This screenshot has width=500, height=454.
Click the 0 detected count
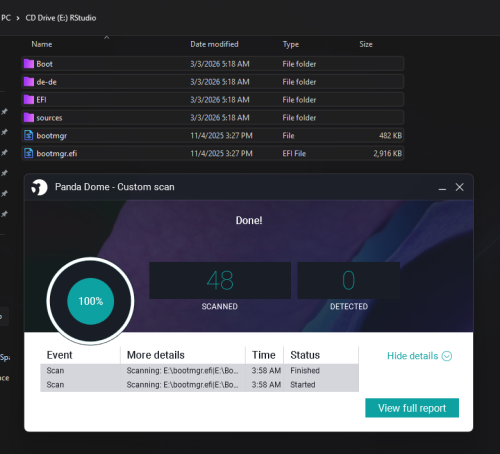[349, 280]
